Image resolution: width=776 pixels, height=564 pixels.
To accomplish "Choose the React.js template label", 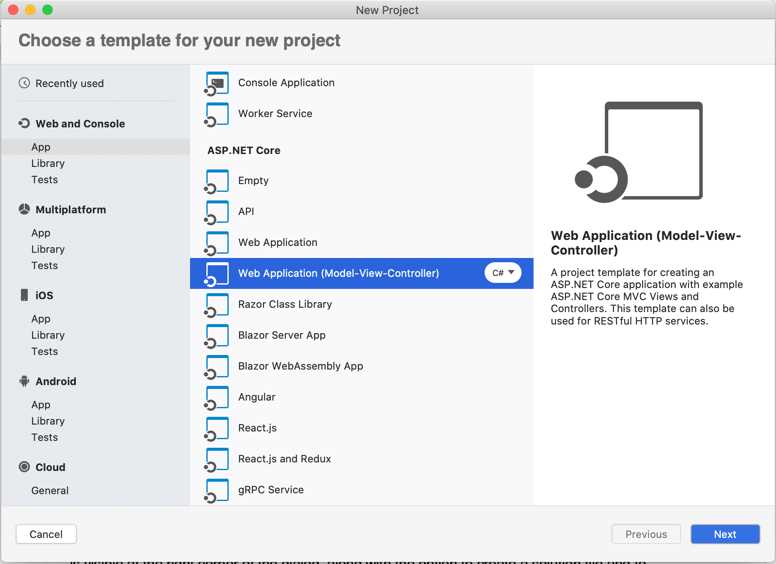I will pos(257,428).
